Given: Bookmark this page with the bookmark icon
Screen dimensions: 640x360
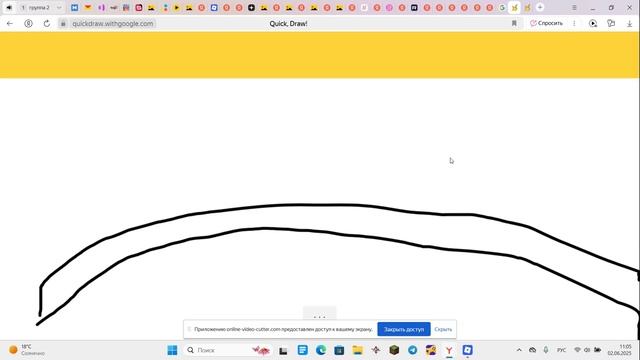Looking at the screenshot, I should coord(514,24).
